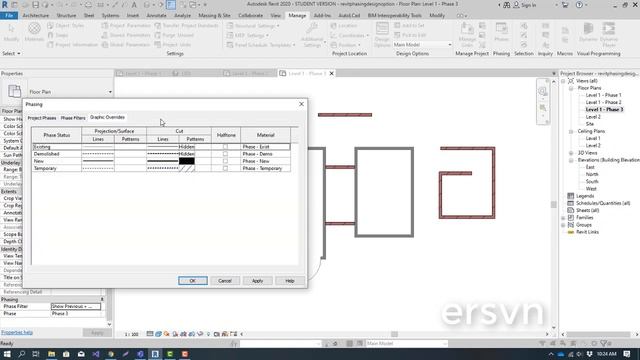Click Sign In in the title bar

(x=528, y=5)
